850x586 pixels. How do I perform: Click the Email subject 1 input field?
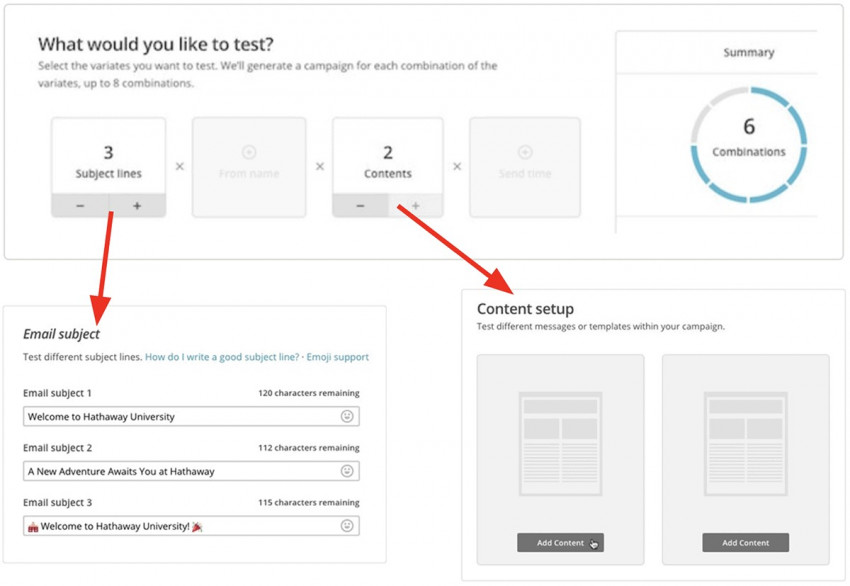coord(191,416)
